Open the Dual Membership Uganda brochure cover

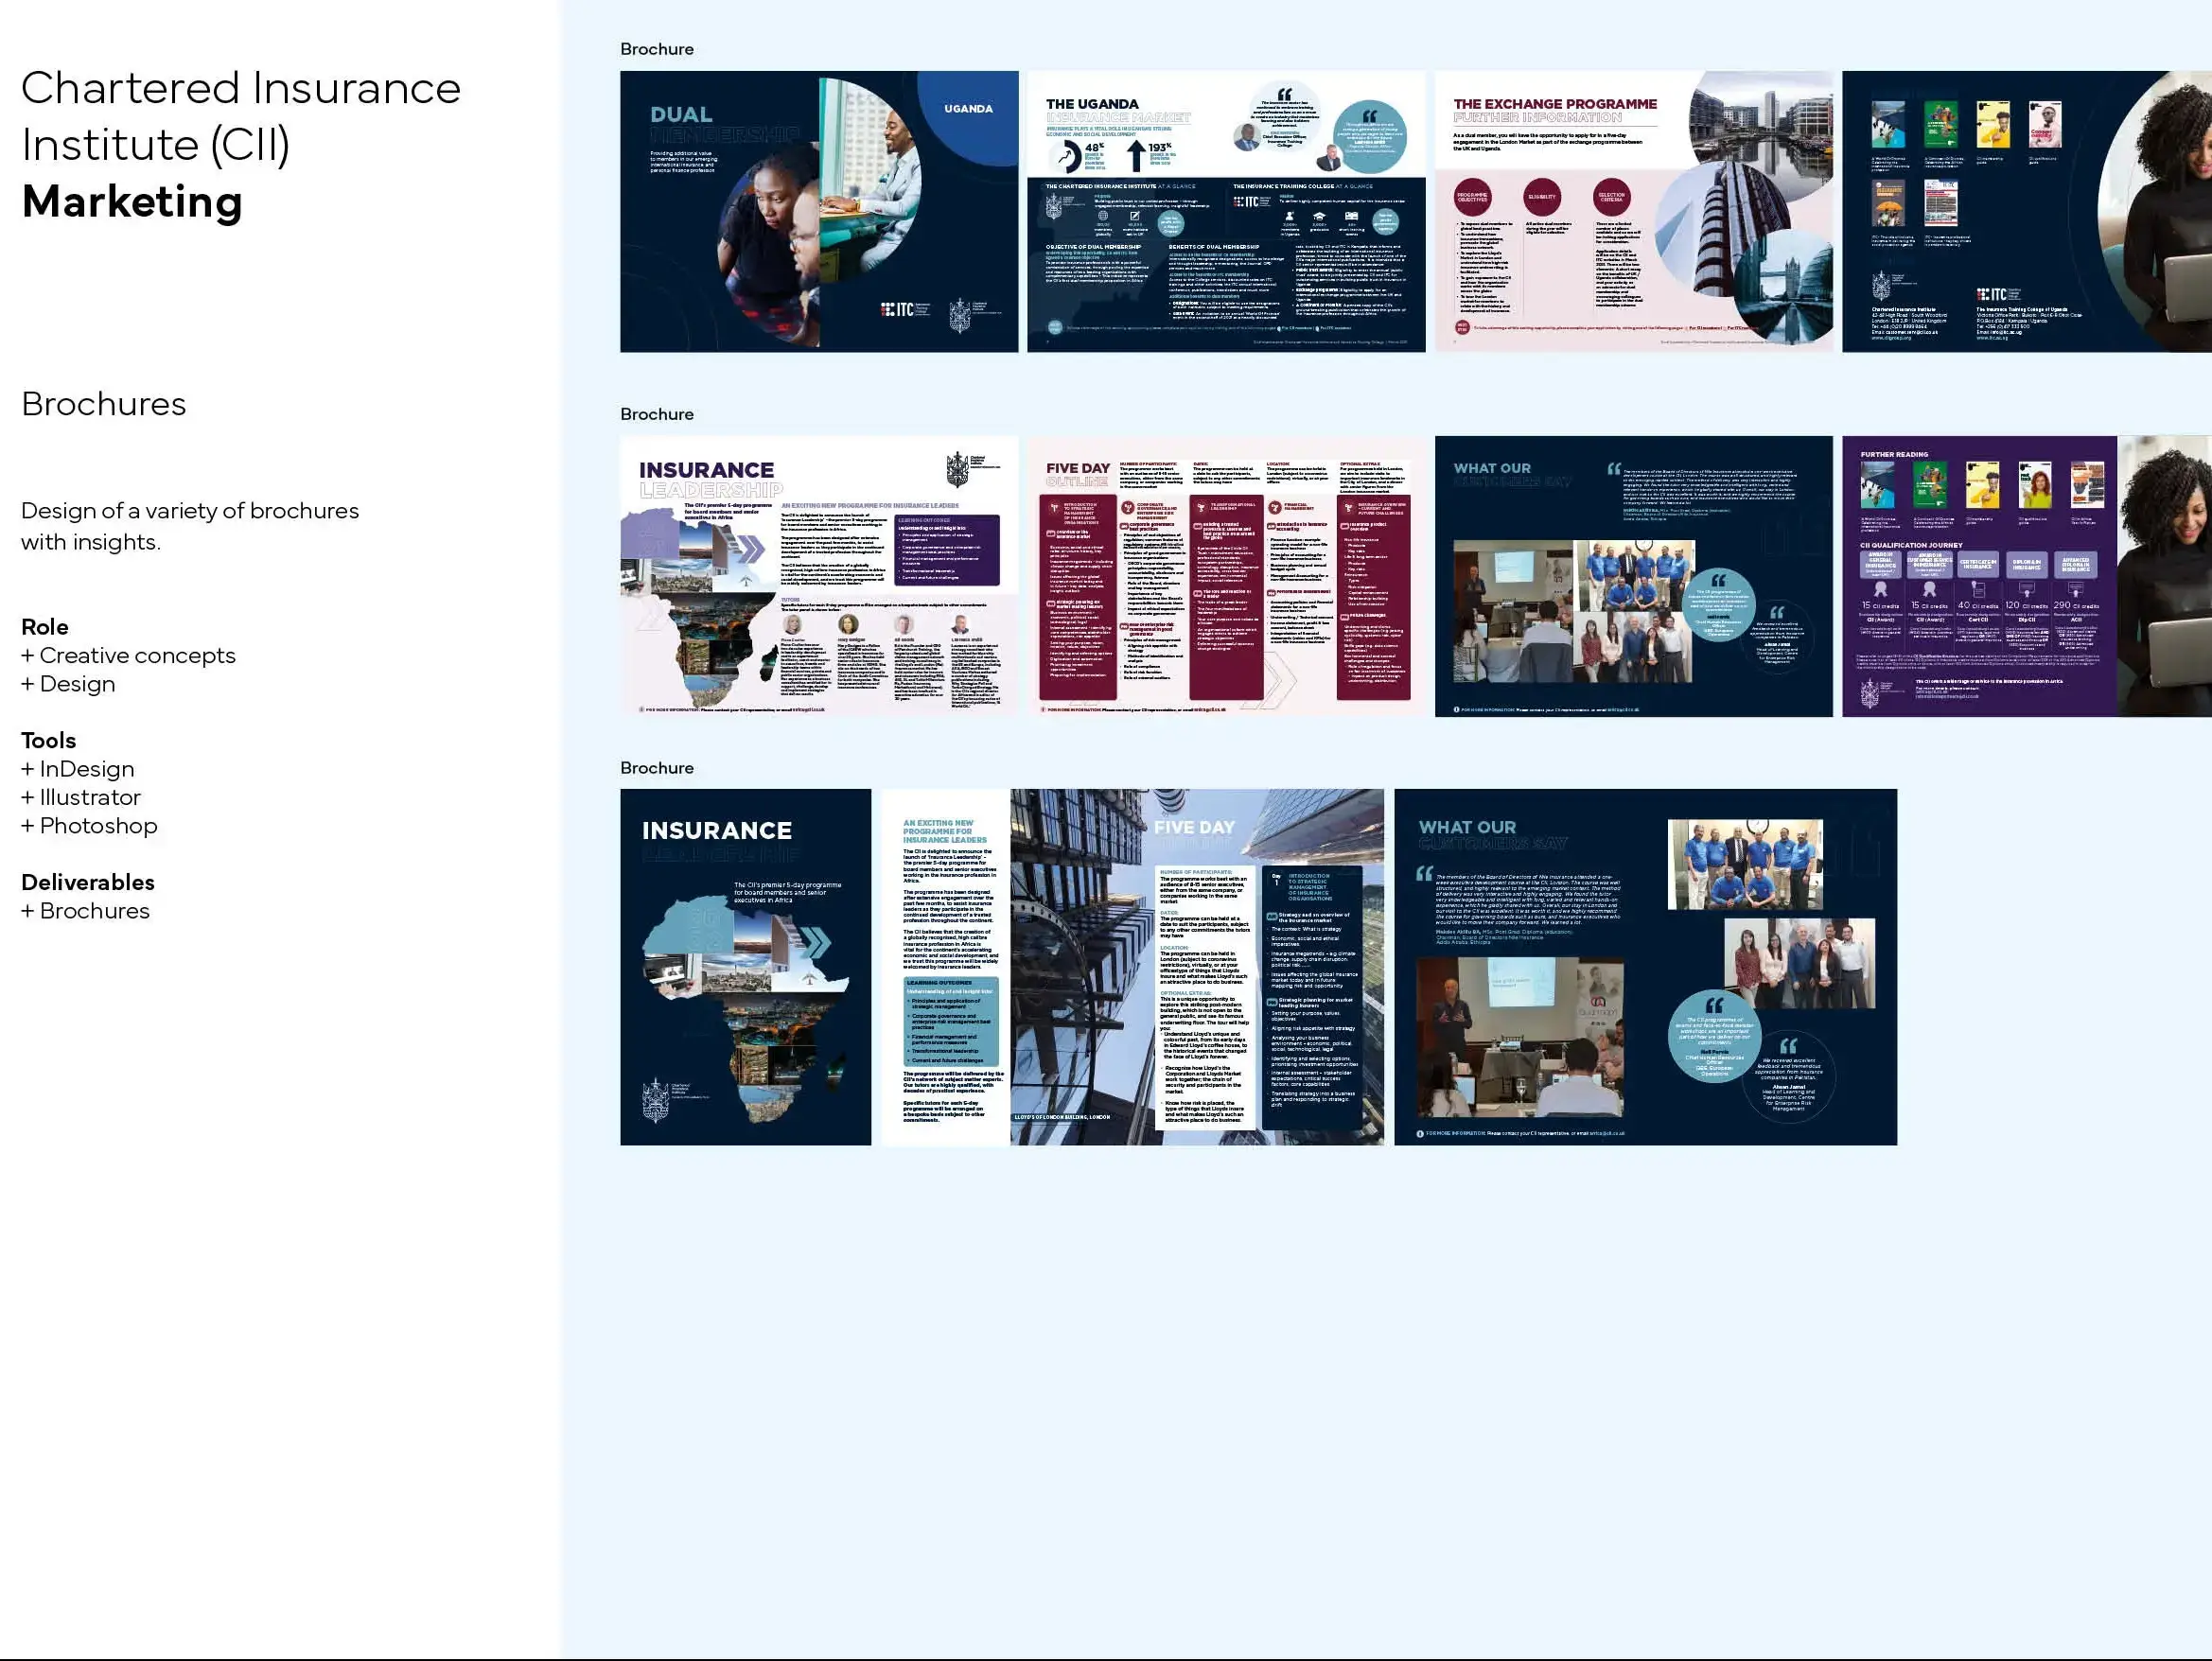(819, 211)
